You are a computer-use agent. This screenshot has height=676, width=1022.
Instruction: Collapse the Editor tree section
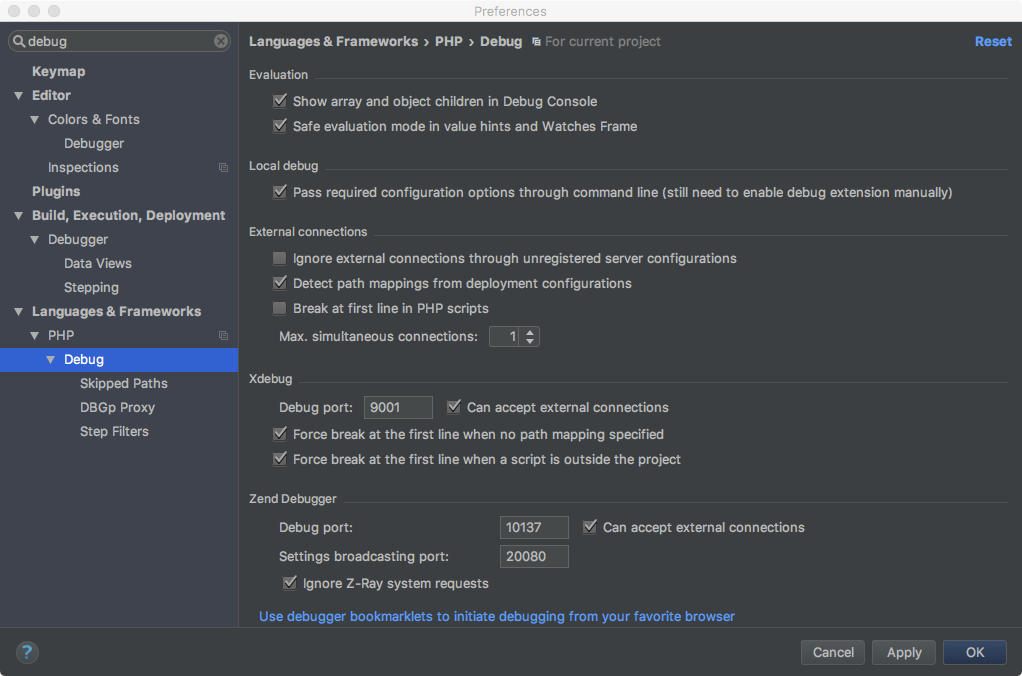(18, 96)
